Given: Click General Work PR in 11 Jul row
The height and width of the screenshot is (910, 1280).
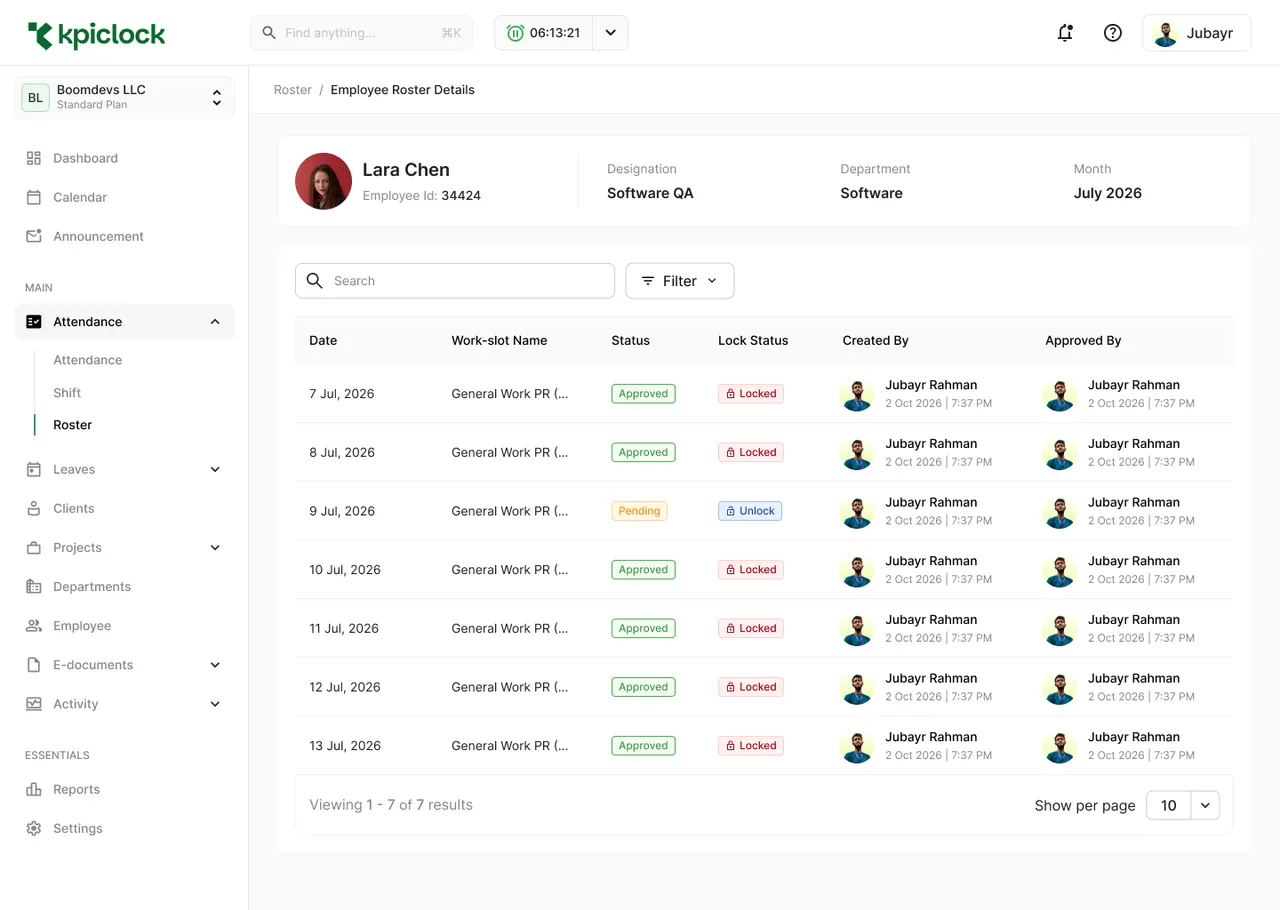Looking at the screenshot, I should (510, 629).
